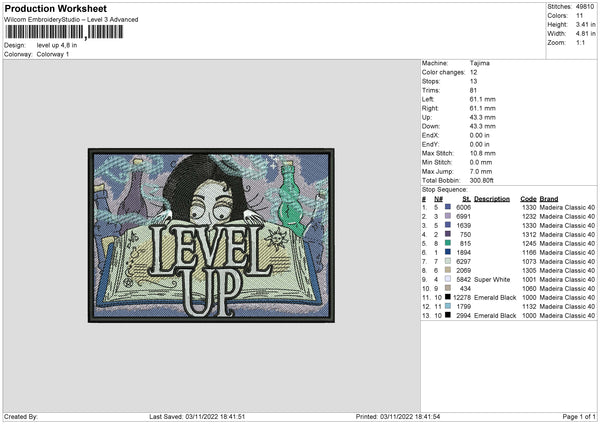Select stitch count 6006 in stop 1
Viewport: 600px width, 424px height.
(x=463, y=207)
